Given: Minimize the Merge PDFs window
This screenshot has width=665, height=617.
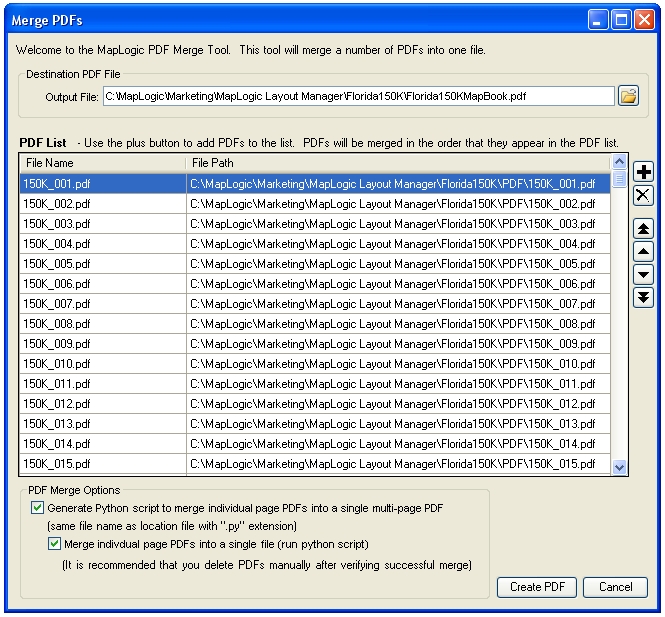Looking at the screenshot, I should click(x=598, y=20).
